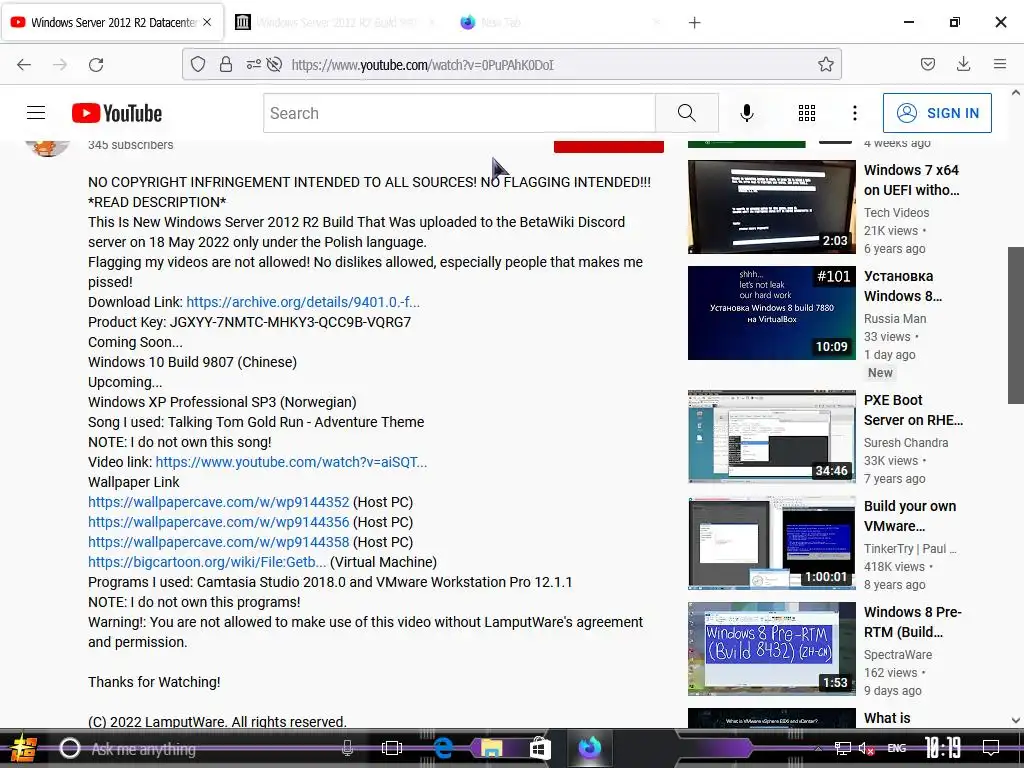The image size is (1024, 768).
Task: Open site permissions icon in address bar
Action: 253,64
